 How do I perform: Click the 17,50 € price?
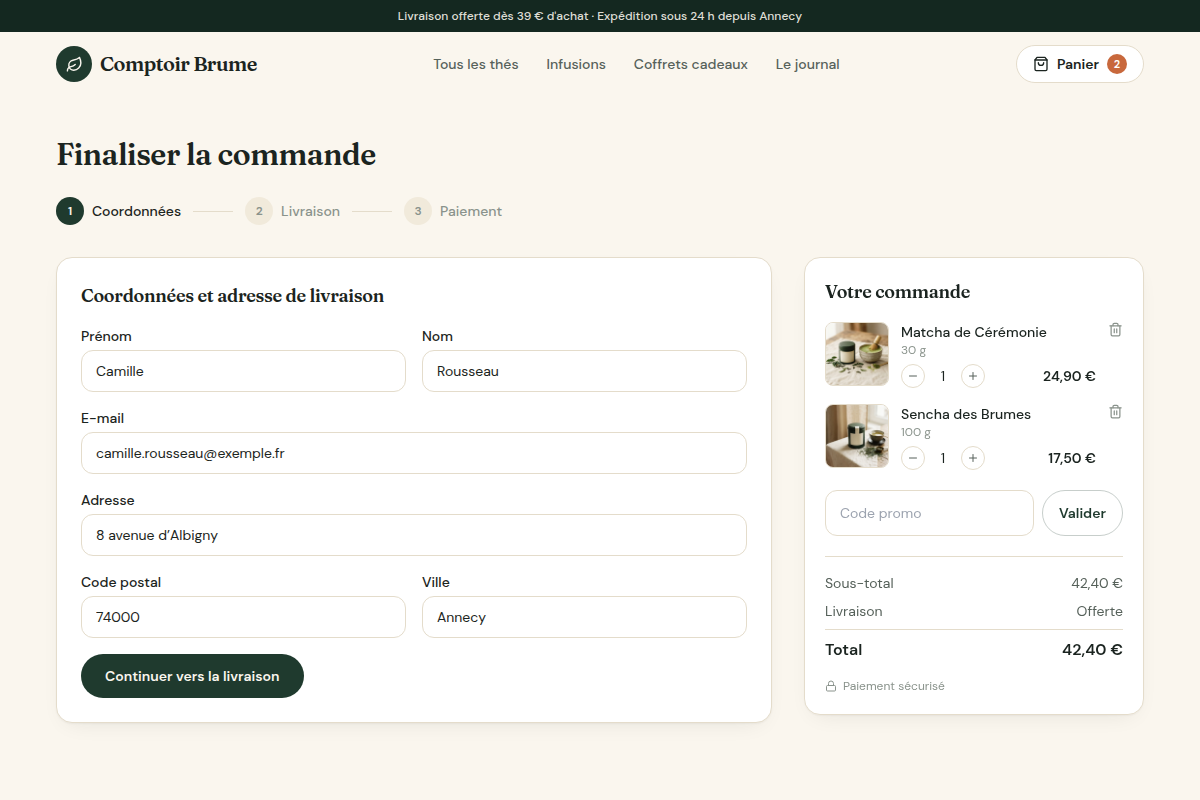[x=1072, y=458]
